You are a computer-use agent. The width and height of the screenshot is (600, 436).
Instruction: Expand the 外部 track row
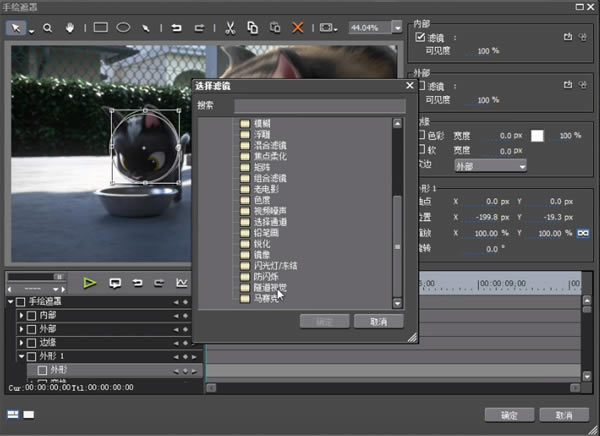pyautogui.click(x=21, y=329)
